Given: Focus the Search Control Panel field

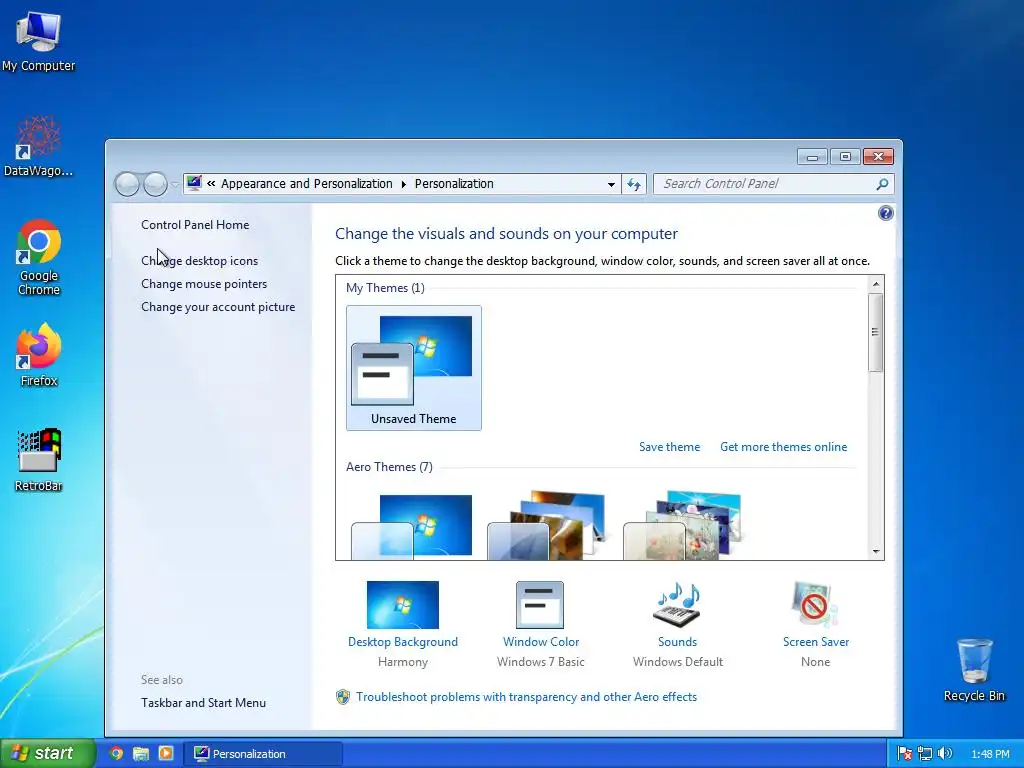Looking at the screenshot, I should pos(773,184).
